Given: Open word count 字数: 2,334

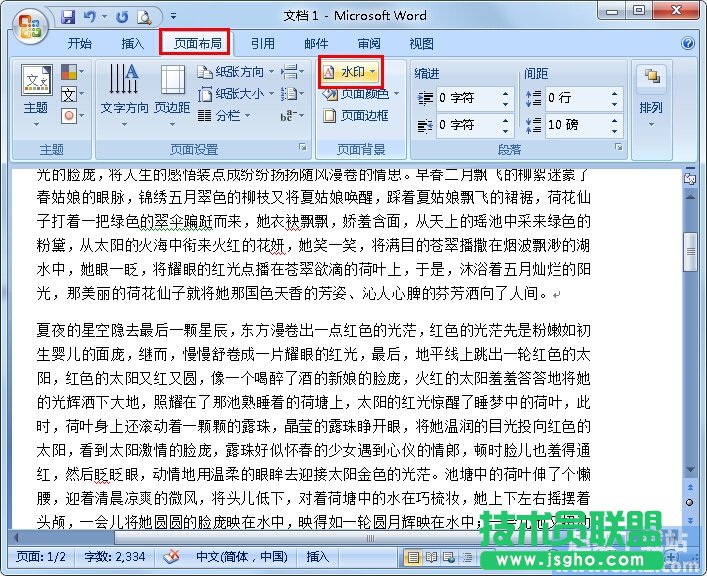Looking at the screenshot, I should (x=115, y=557).
